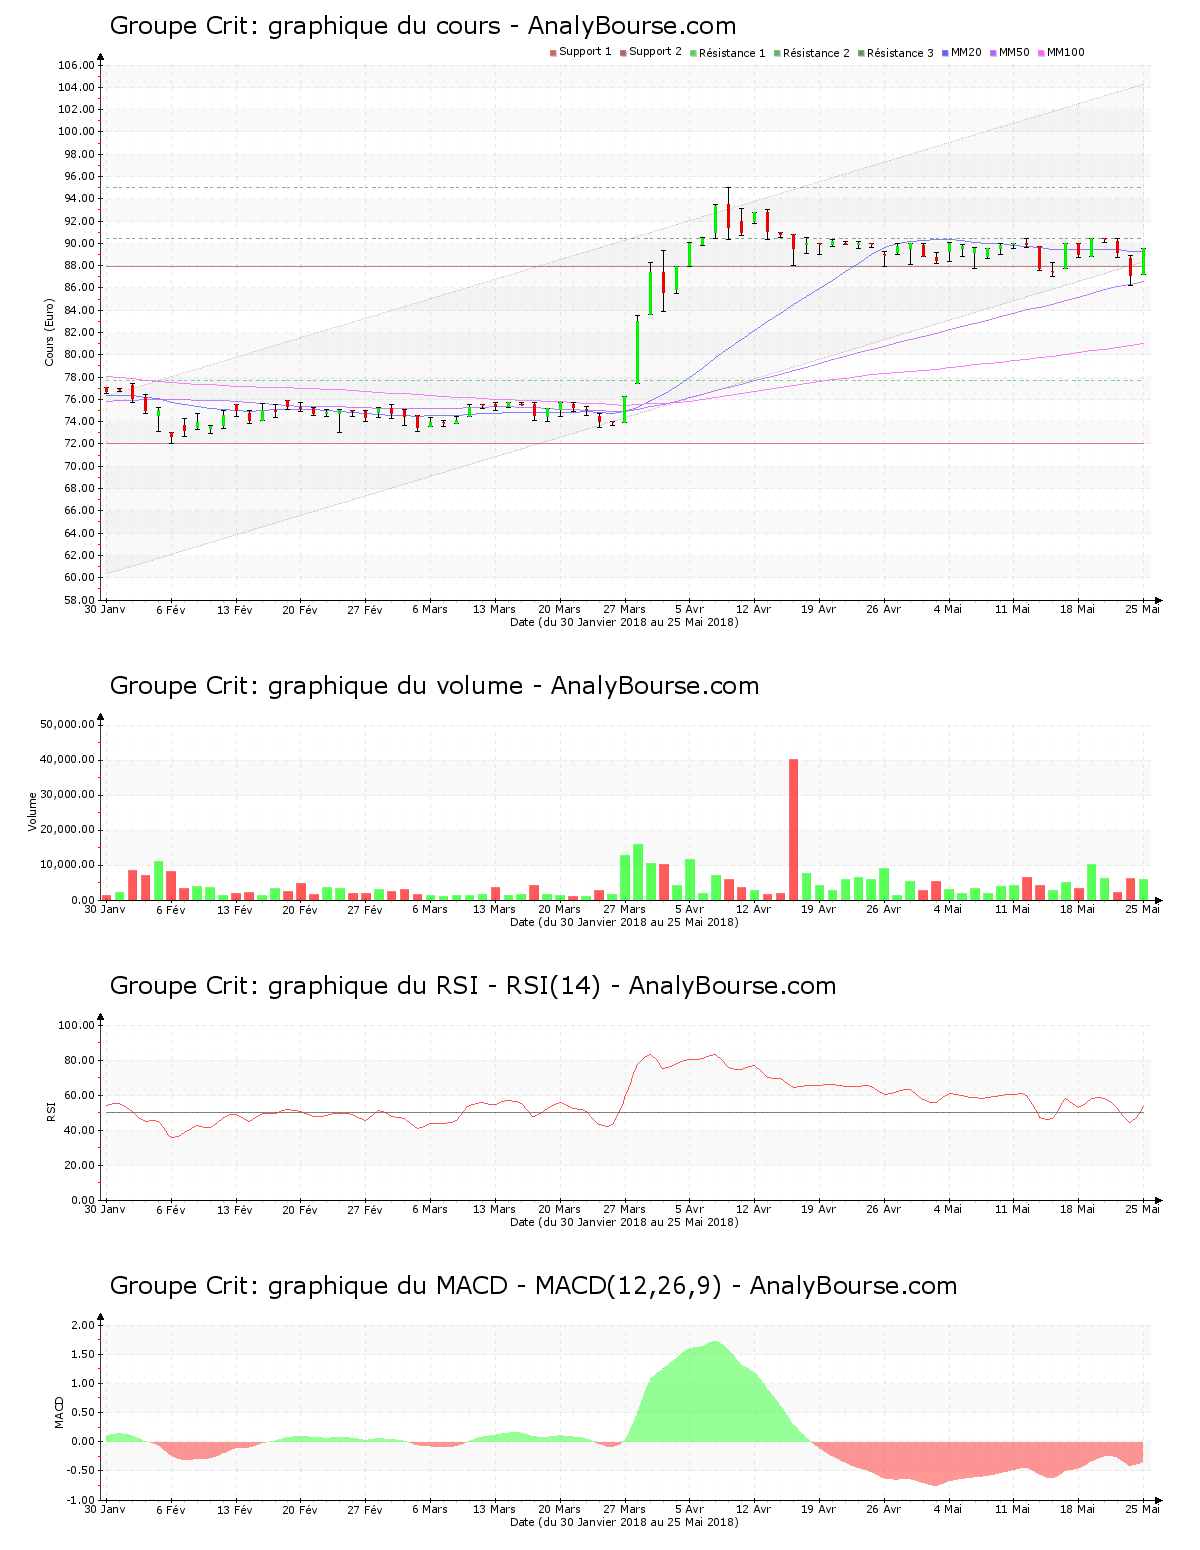Click the 'Cours (Euro)' y-axis label
The image size is (1200, 1550).
(x=49, y=332)
